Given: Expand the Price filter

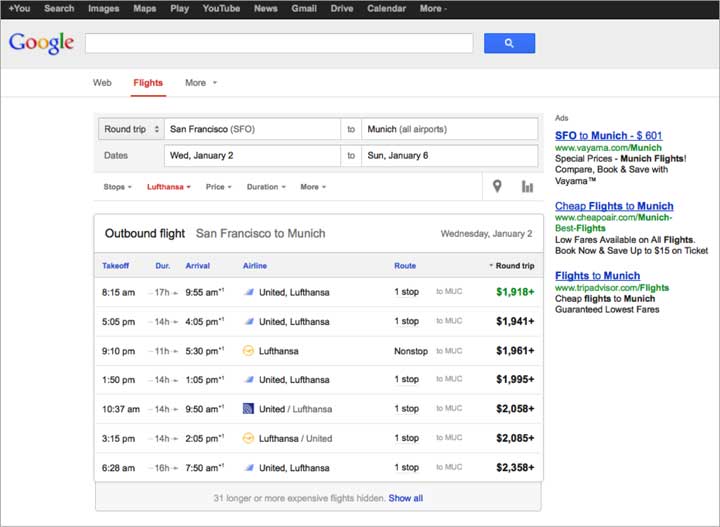Looking at the screenshot, I should (219, 187).
